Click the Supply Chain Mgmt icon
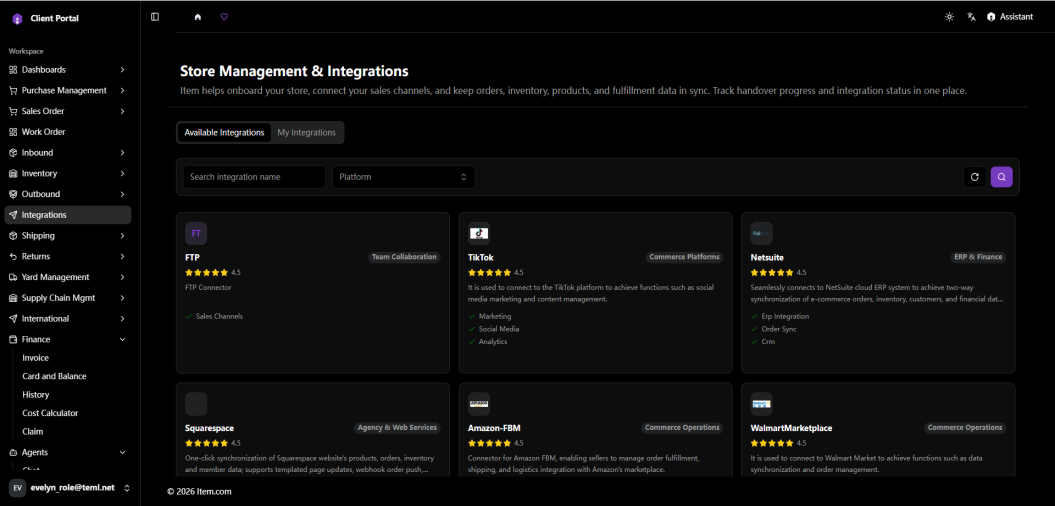The height and width of the screenshot is (506, 1055). [13, 298]
